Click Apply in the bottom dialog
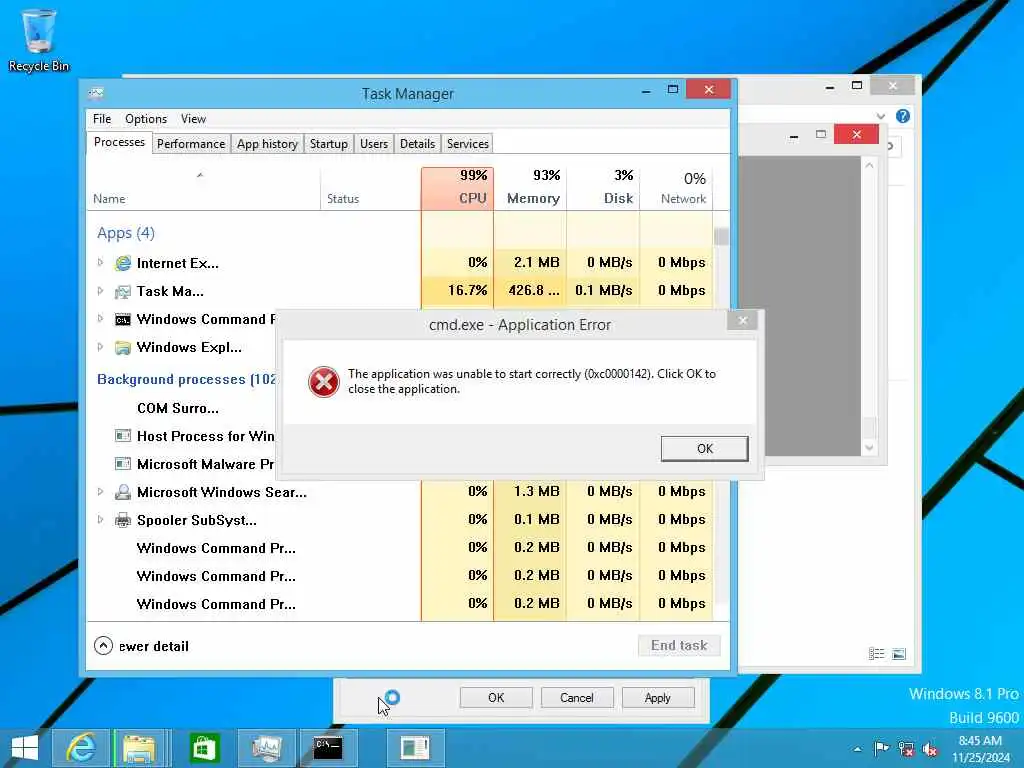 pos(658,697)
